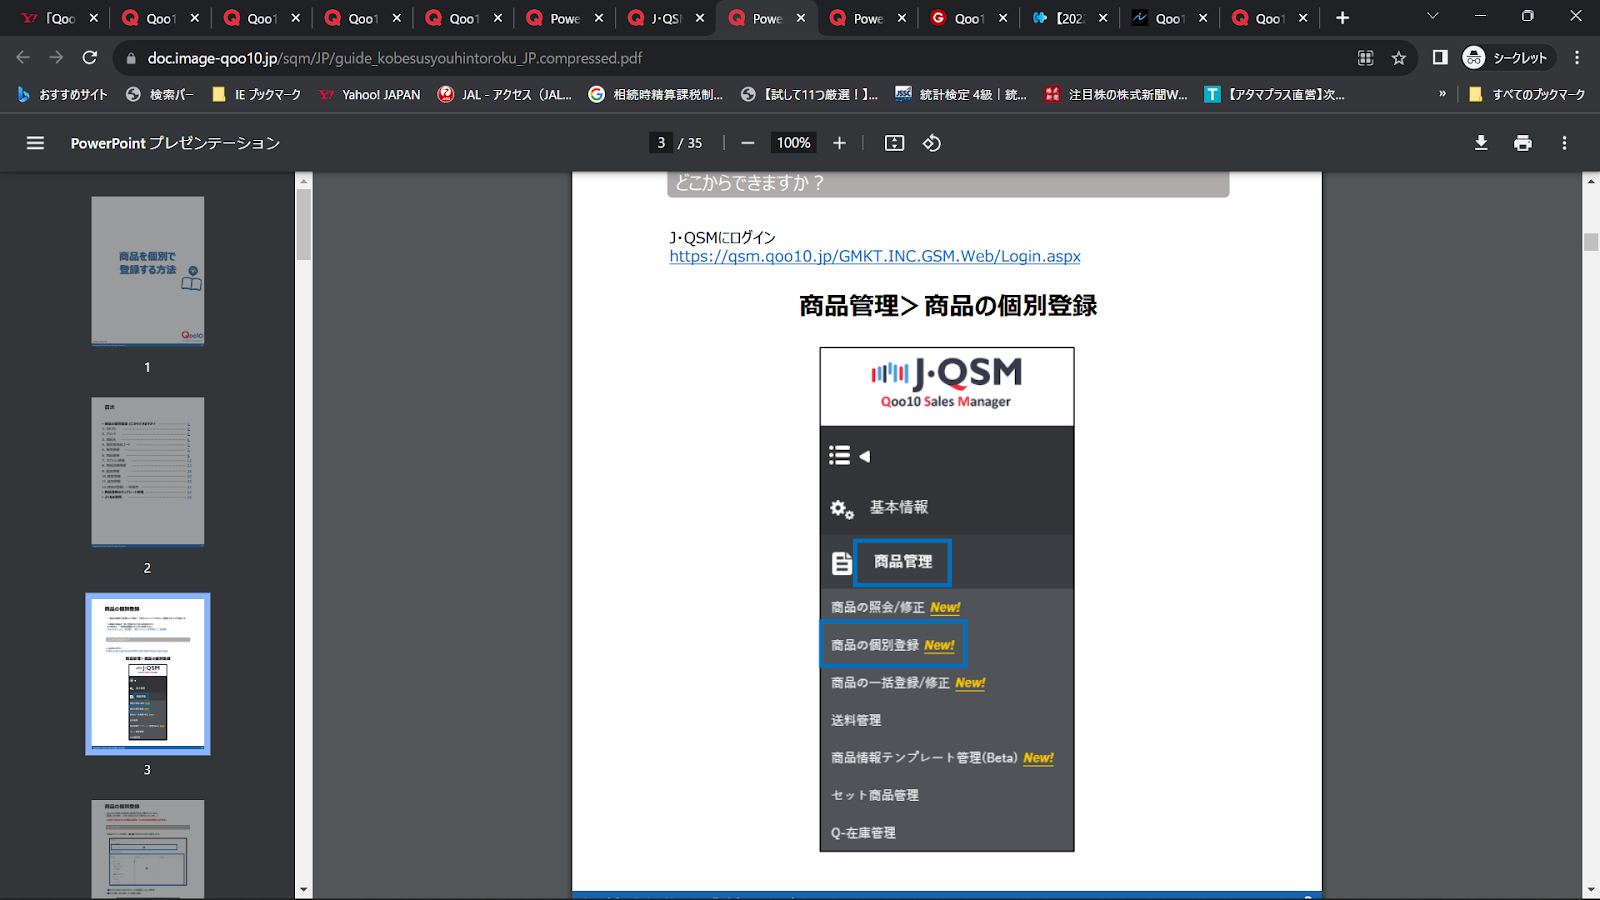This screenshot has width=1600, height=900.
Task: Open the JAL - アクセス bookmark
Action: coord(505,94)
